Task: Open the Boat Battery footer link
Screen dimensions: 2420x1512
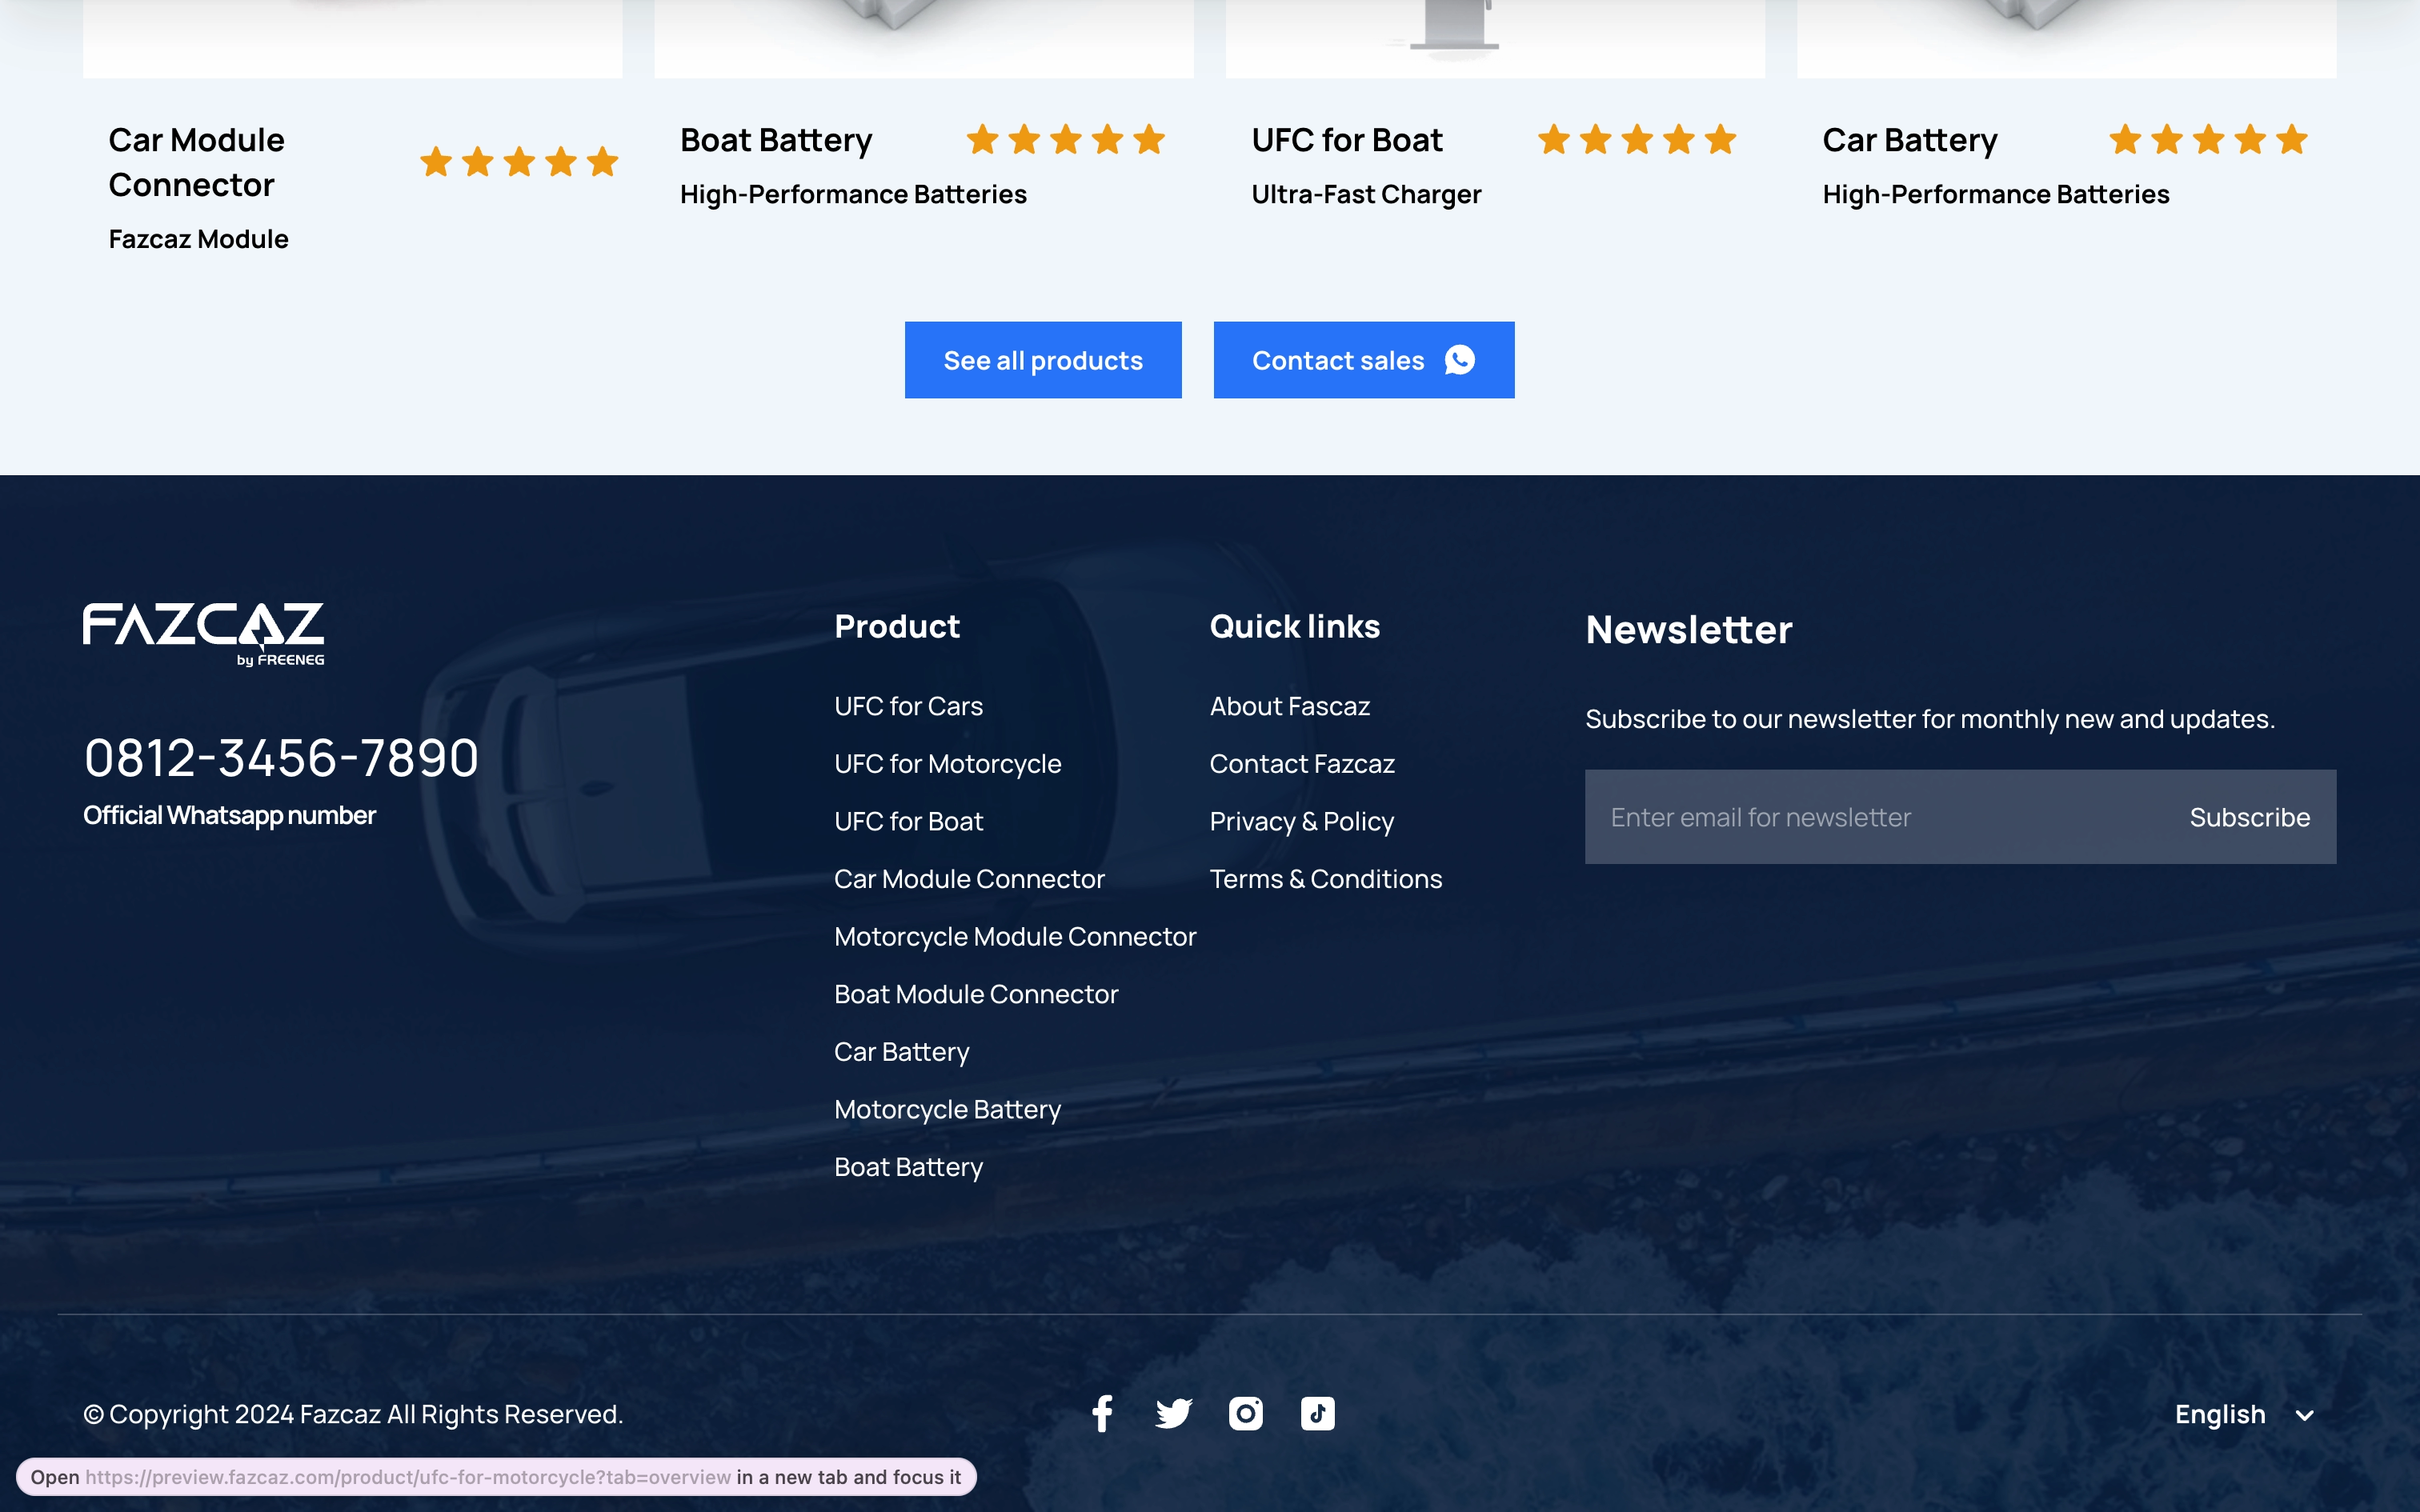Action: (908, 1167)
